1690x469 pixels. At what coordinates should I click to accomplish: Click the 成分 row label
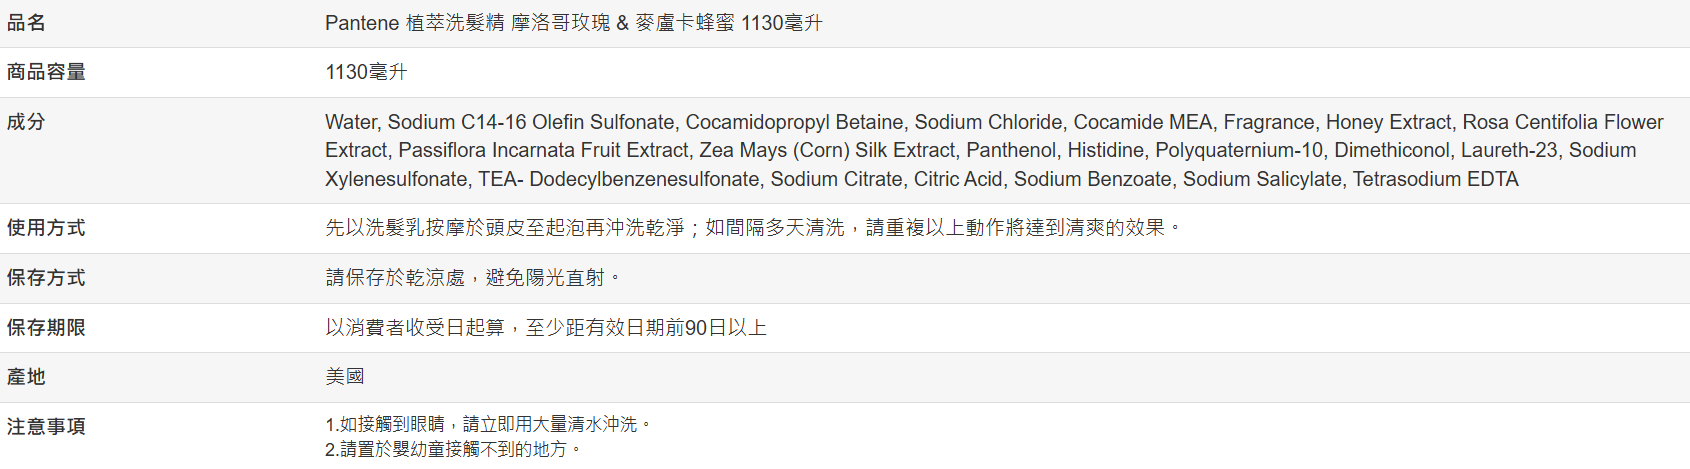pos(26,122)
